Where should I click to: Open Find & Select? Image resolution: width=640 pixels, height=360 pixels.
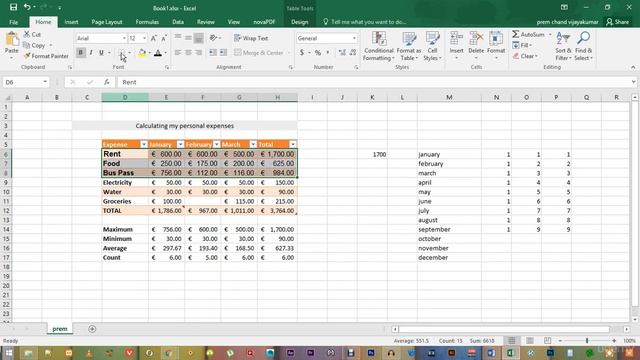pyautogui.click(x=583, y=46)
